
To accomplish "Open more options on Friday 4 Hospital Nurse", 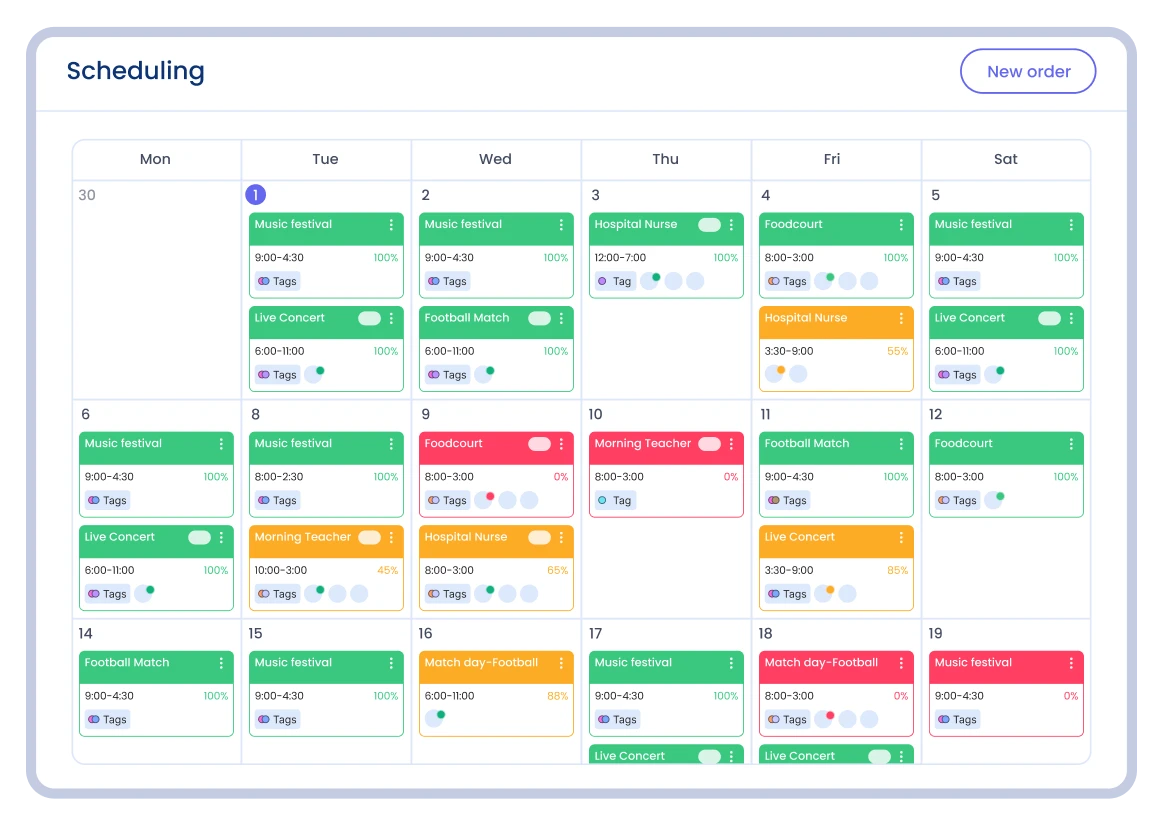I will tap(901, 318).
